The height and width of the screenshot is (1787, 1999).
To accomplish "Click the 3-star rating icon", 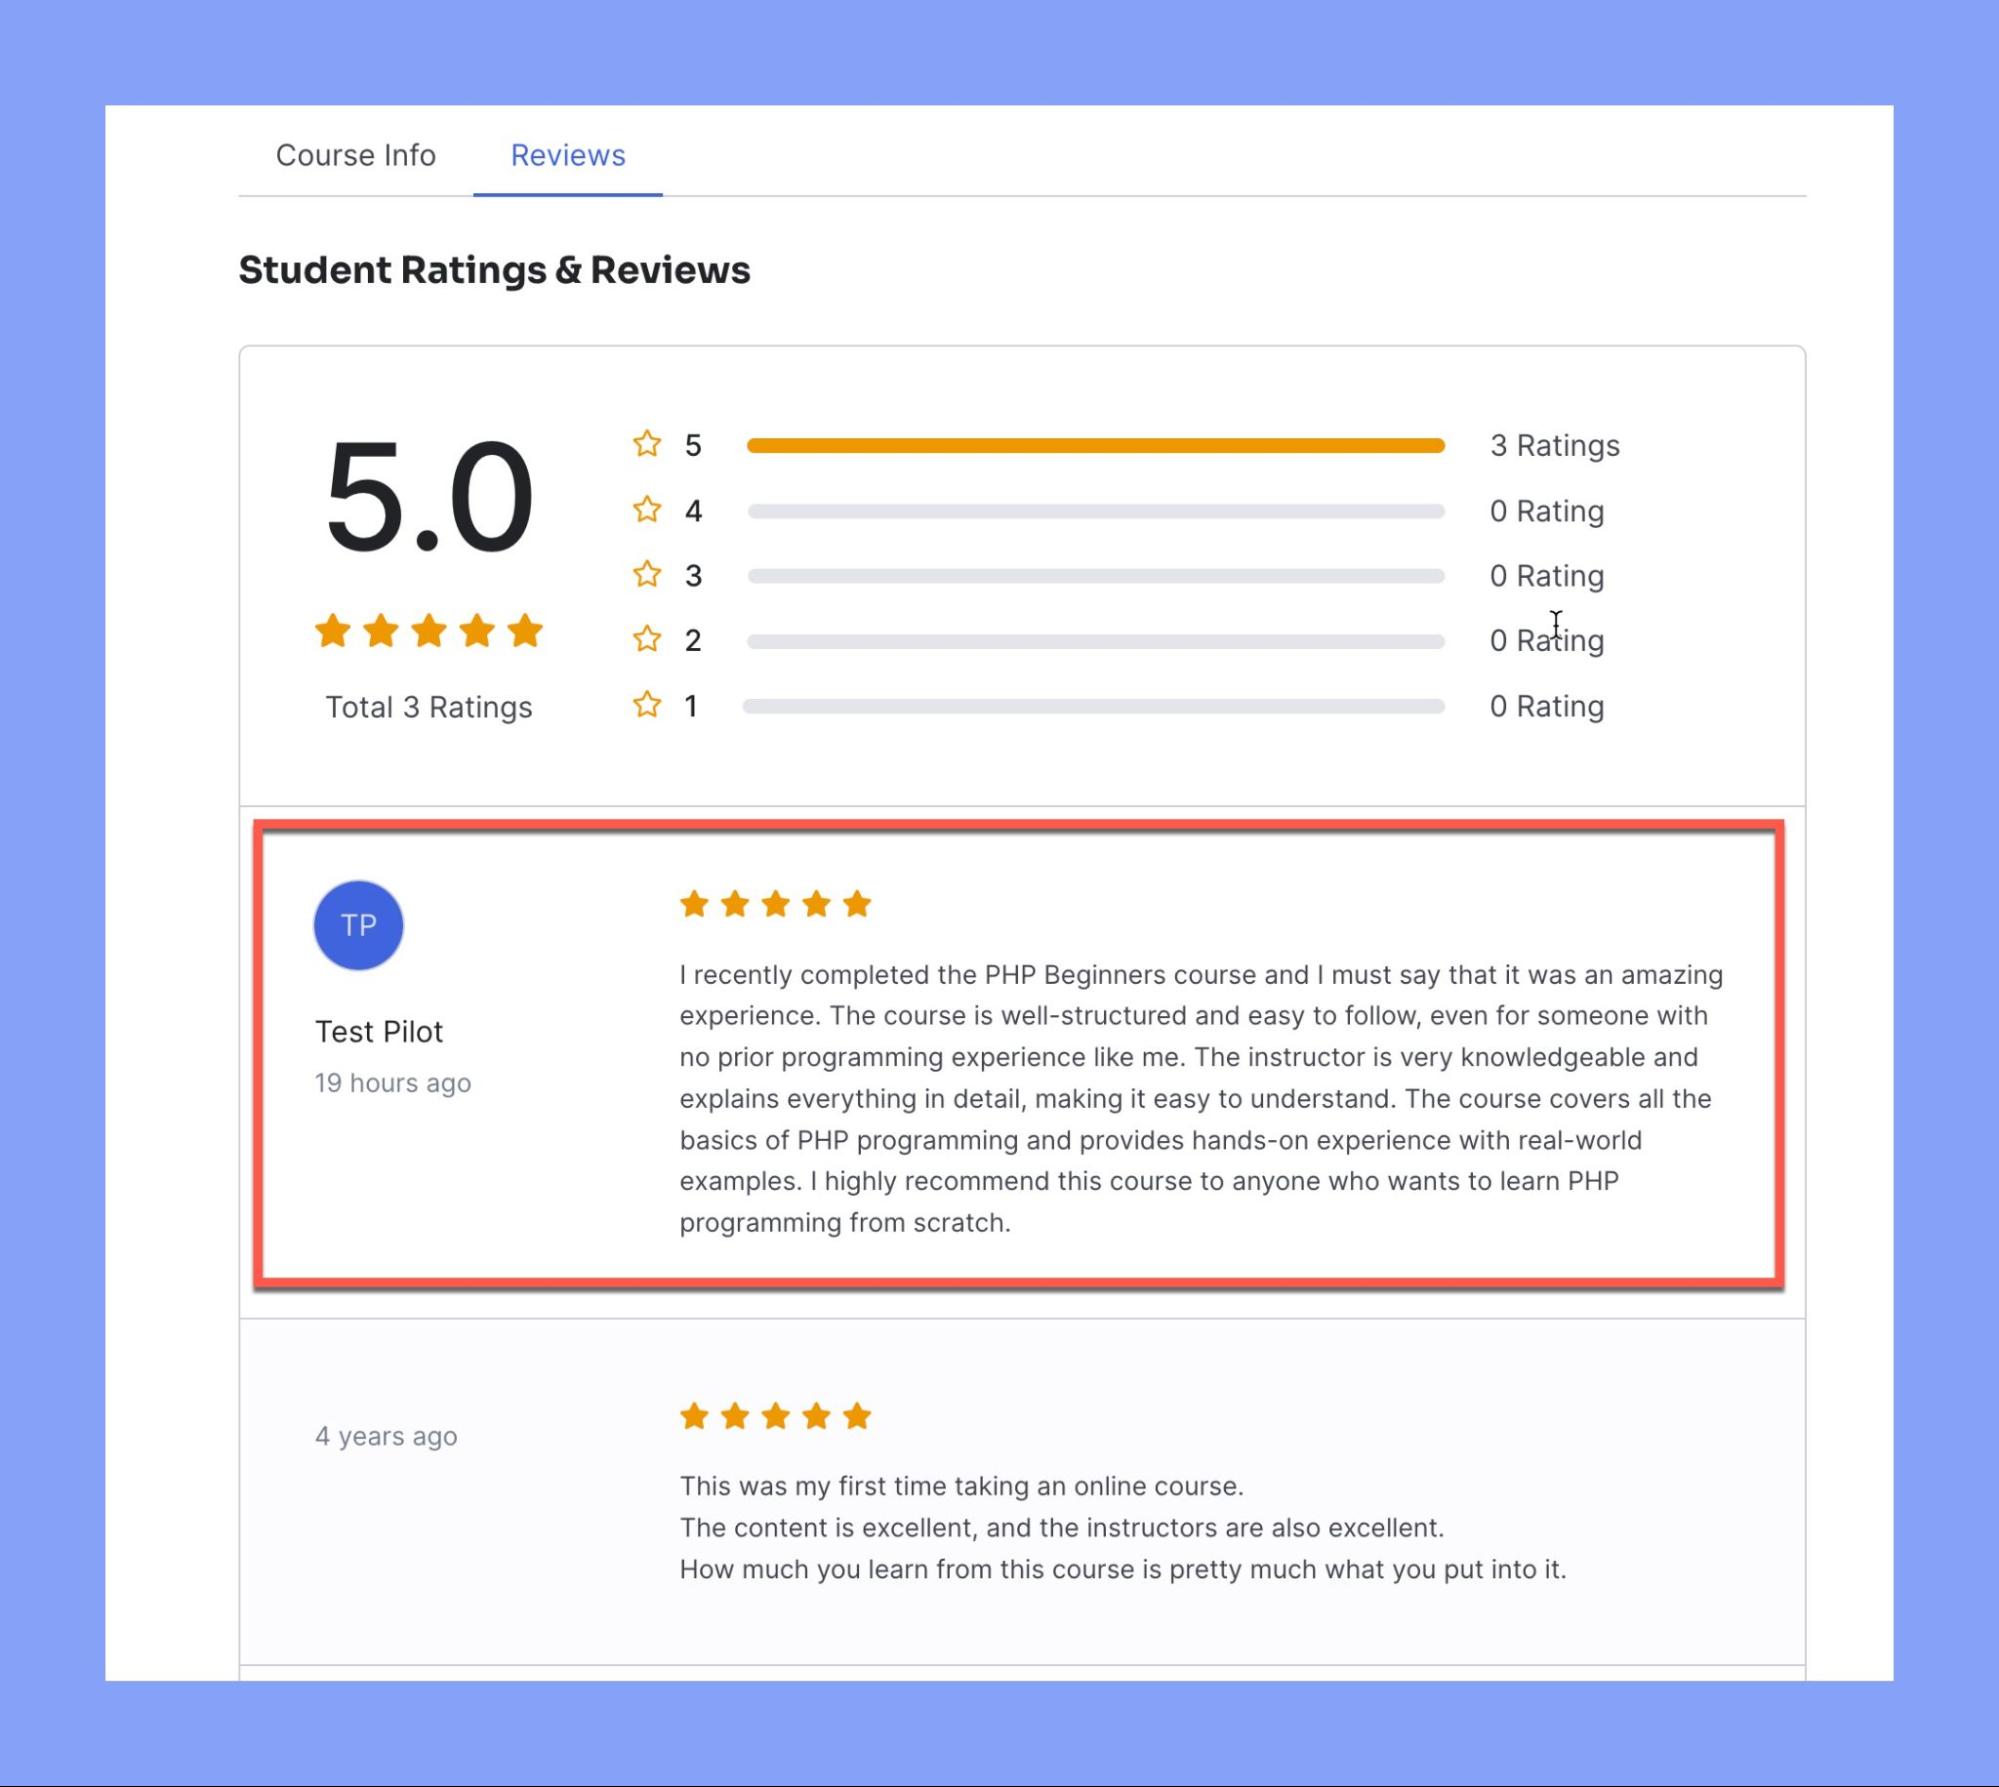I will click(x=649, y=573).
